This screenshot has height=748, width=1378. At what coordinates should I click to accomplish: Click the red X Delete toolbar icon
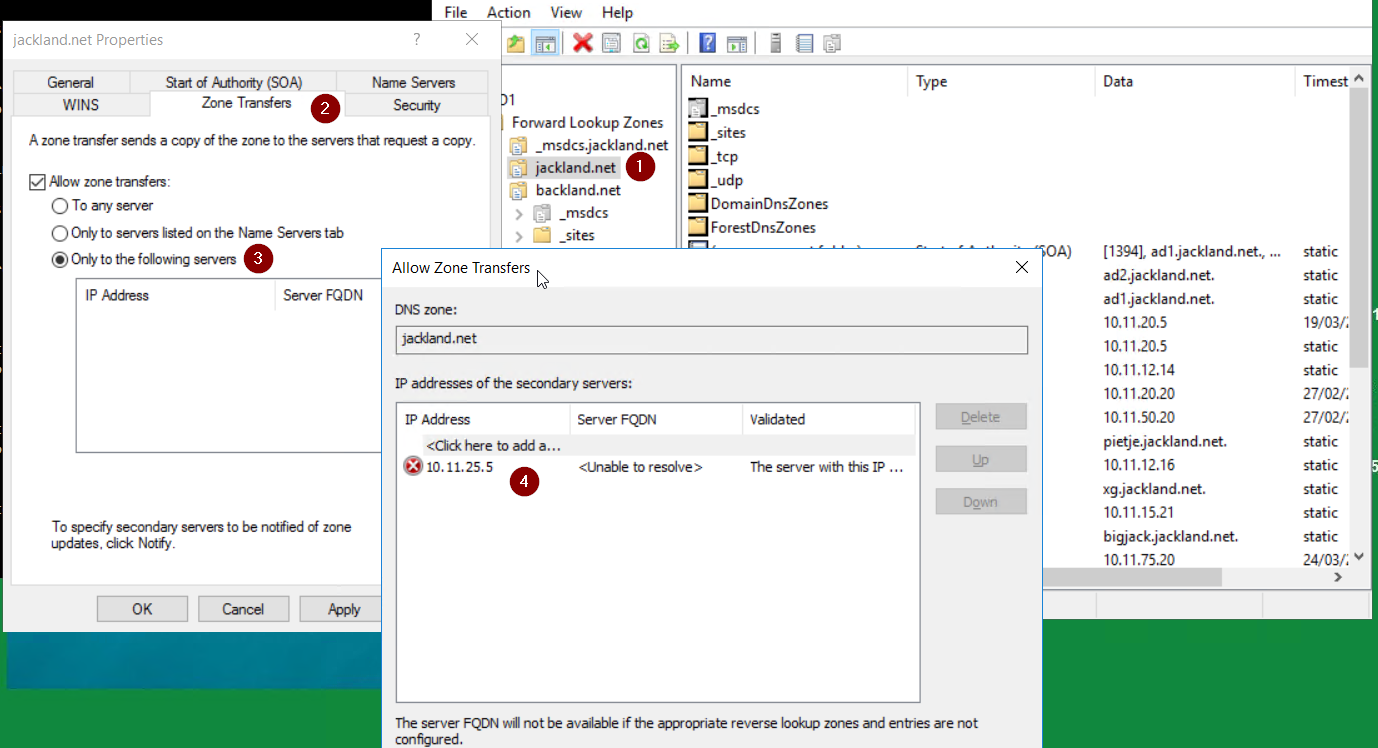pos(582,43)
